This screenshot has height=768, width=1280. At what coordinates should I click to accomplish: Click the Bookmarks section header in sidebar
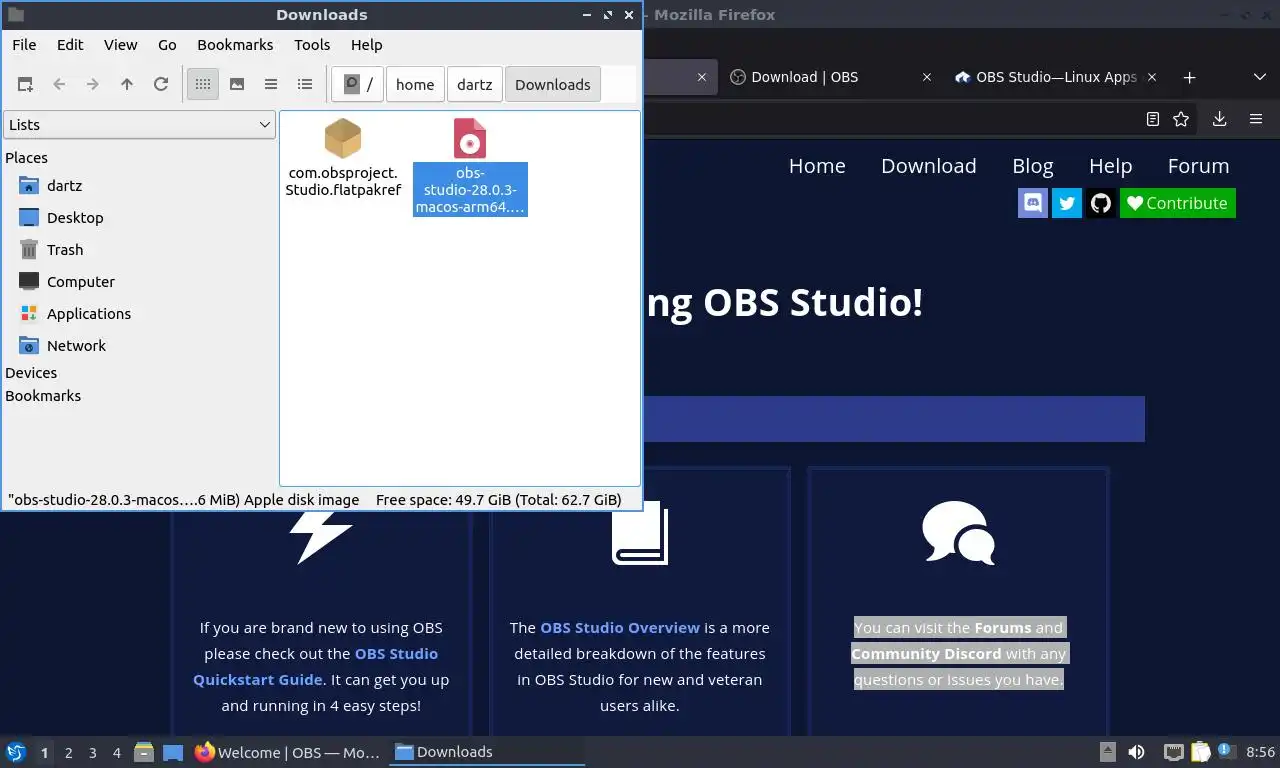[43, 396]
